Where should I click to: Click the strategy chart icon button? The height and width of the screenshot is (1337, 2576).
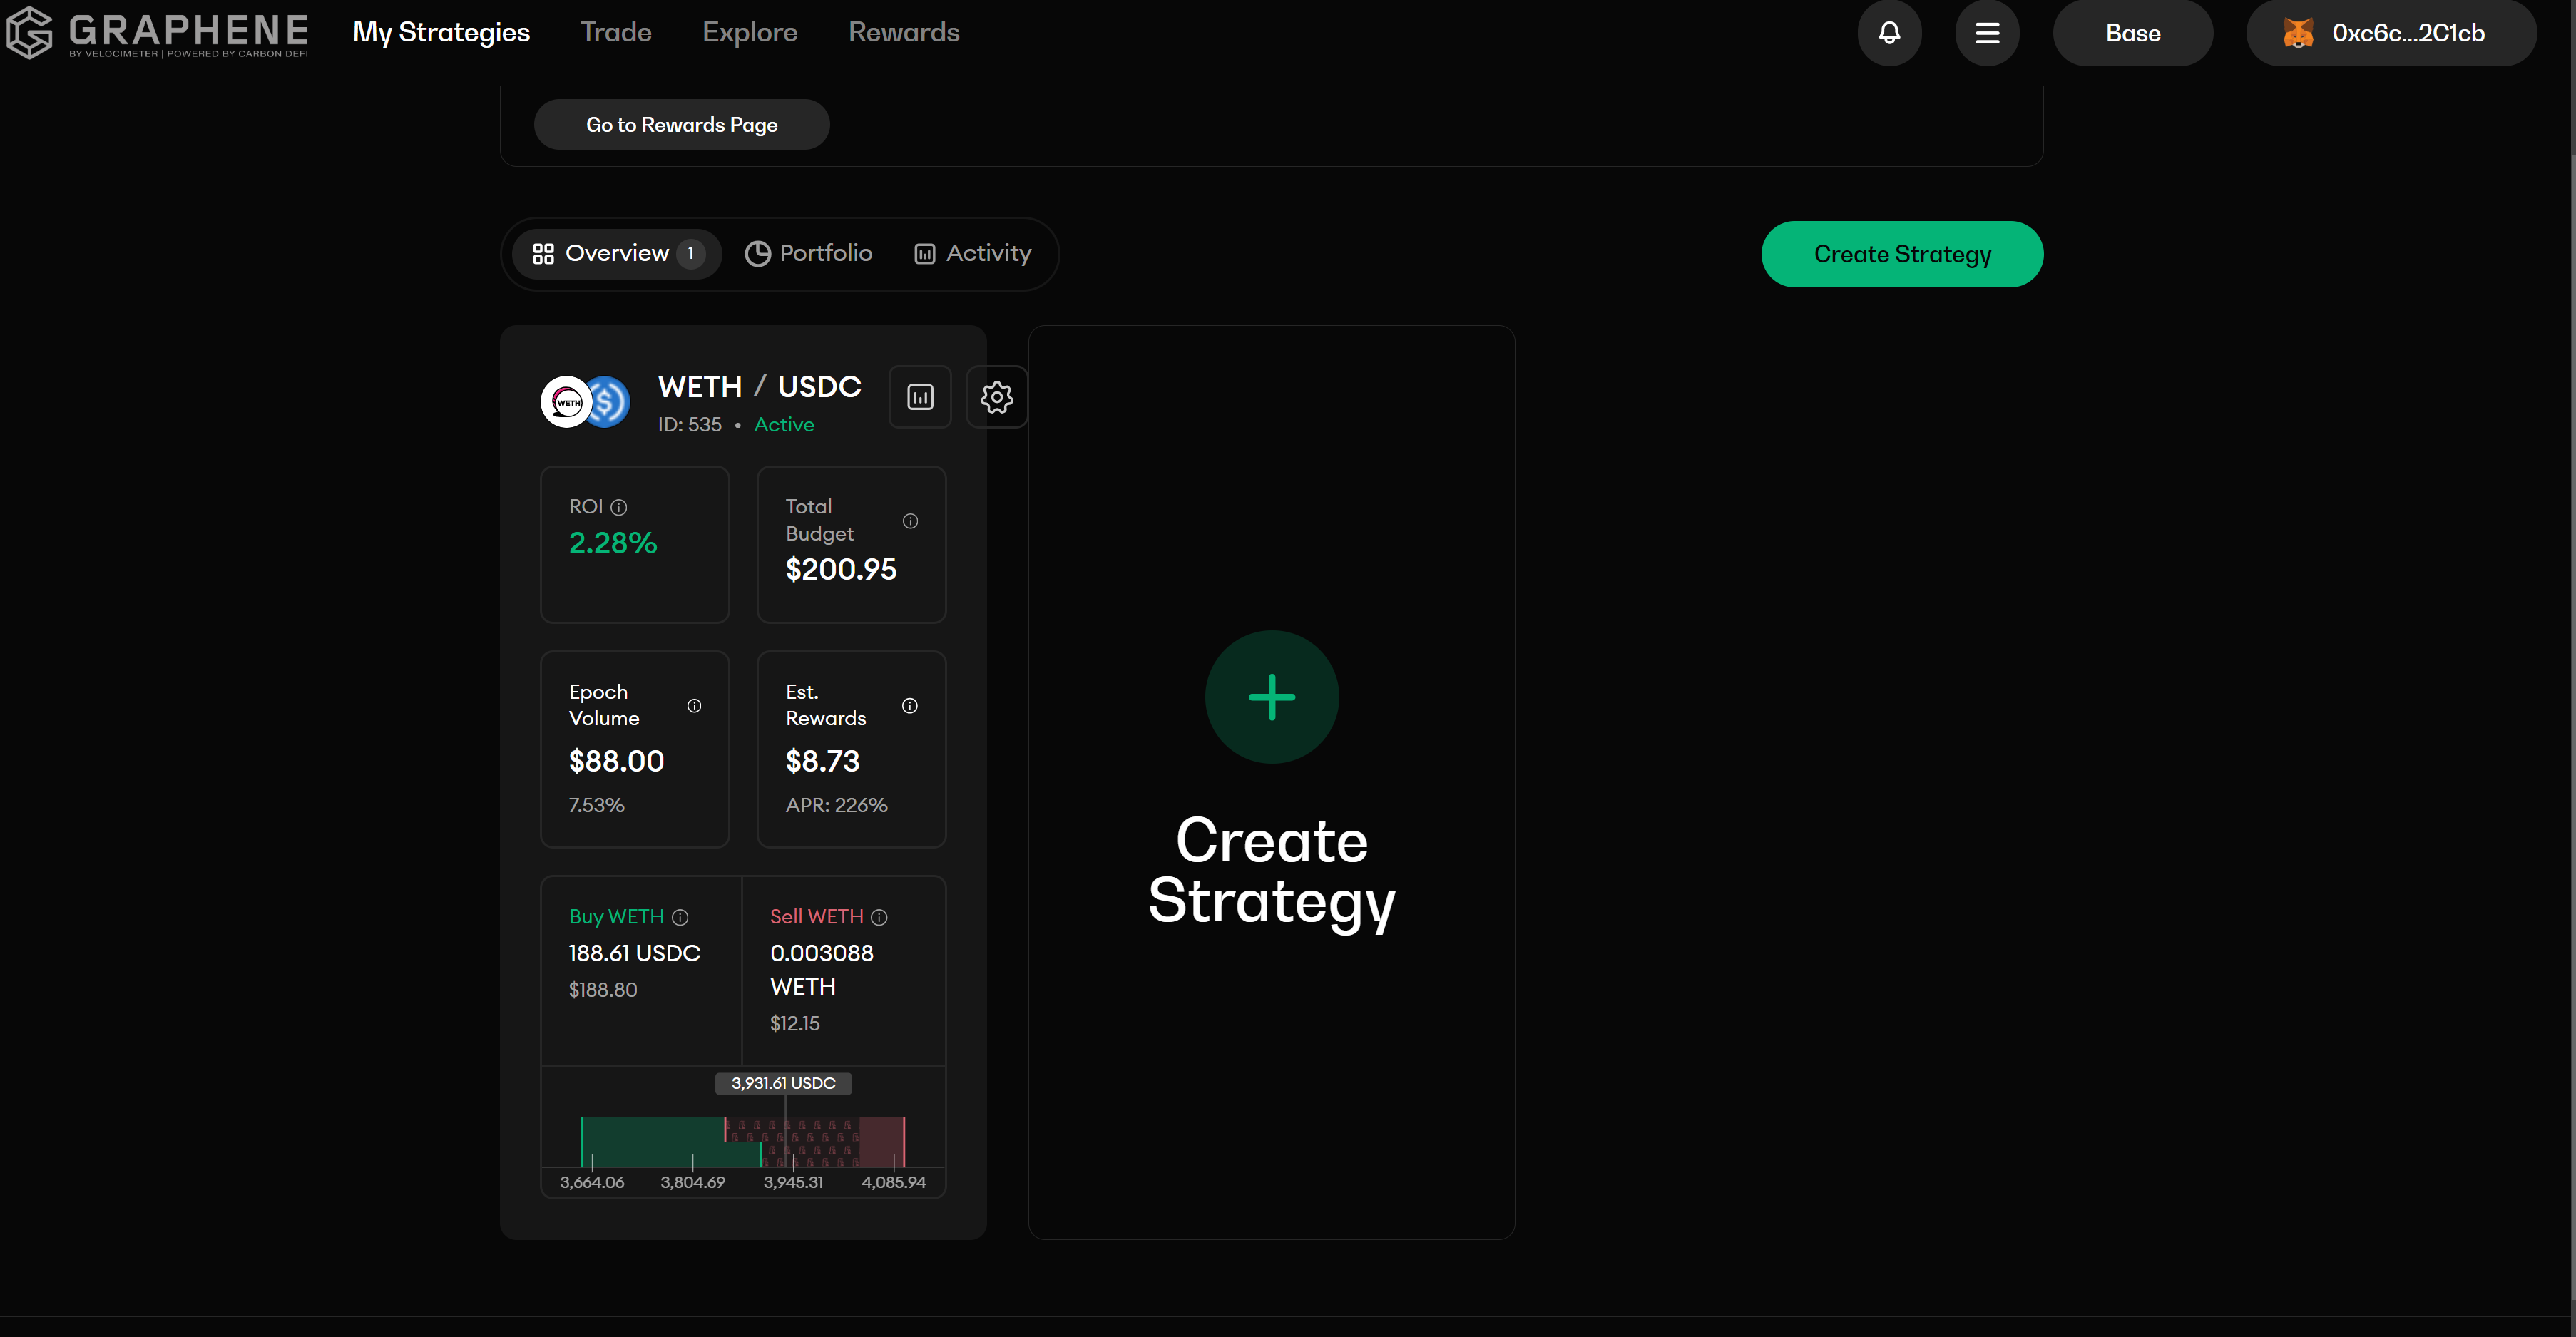click(920, 397)
